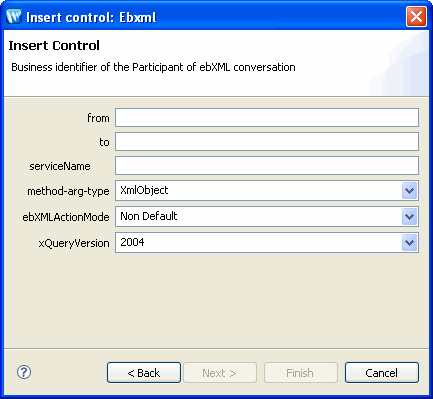Click the 'Business identifier of the Participant' description

153,67
